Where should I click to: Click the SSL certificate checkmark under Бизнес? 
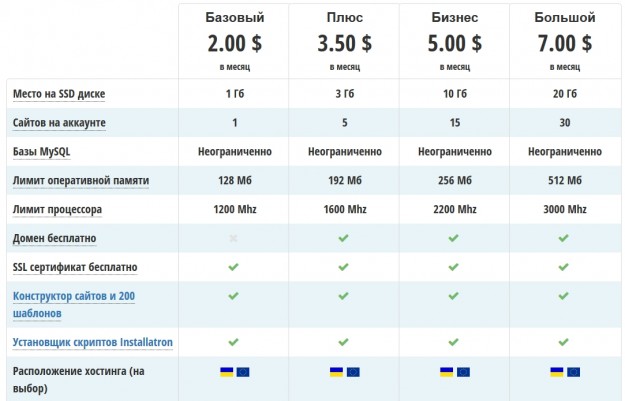click(x=454, y=268)
